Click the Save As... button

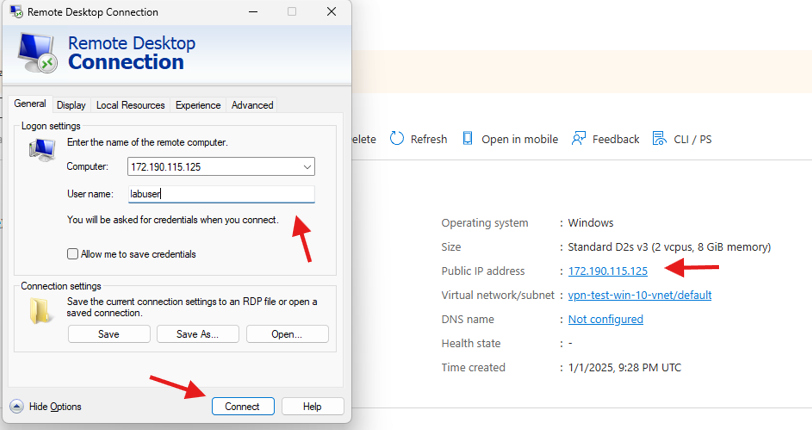click(197, 334)
